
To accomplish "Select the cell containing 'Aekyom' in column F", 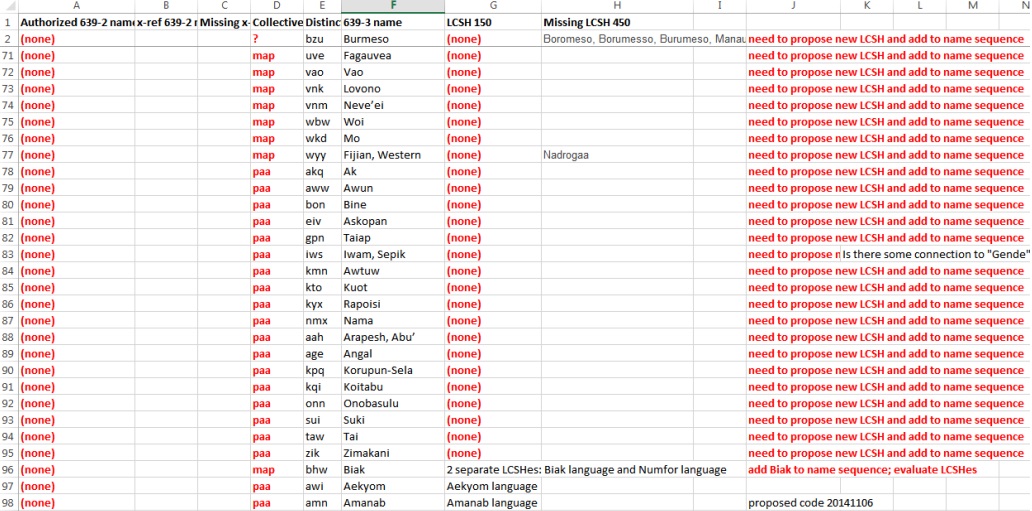I will pyautogui.click(x=393, y=486).
